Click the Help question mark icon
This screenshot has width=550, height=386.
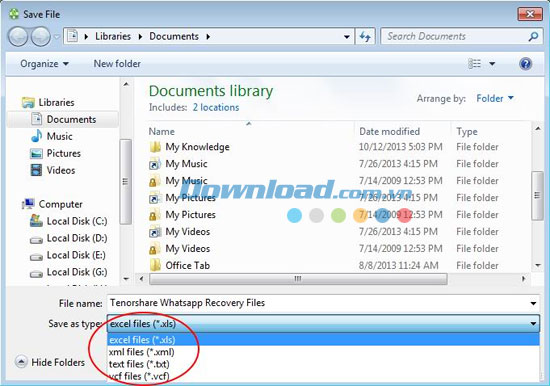[525, 64]
